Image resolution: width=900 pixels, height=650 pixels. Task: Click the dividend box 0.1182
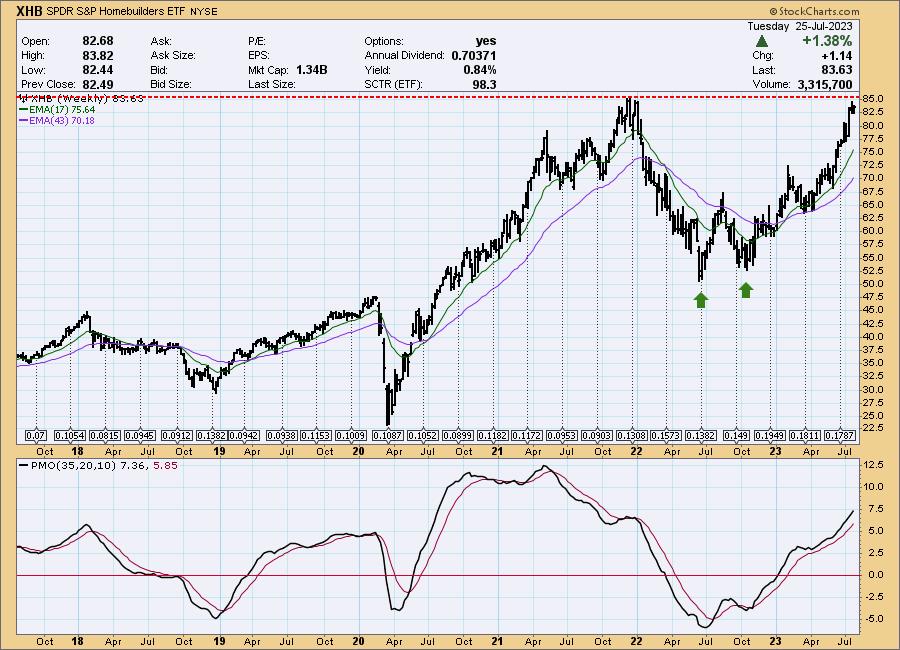click(493, 436)
